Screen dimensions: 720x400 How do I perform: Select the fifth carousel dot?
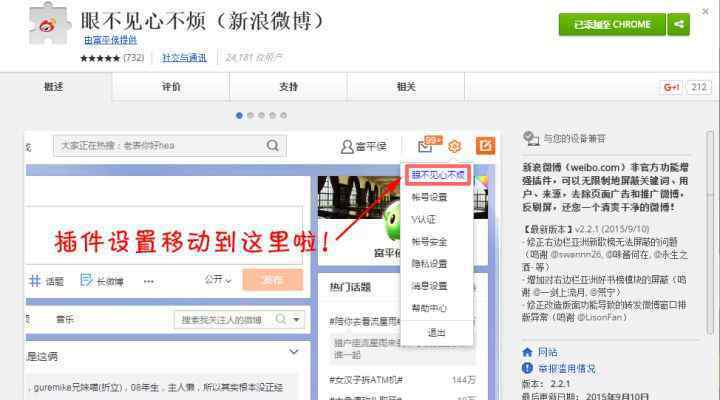pyautogui.click(x=283, y=115)
